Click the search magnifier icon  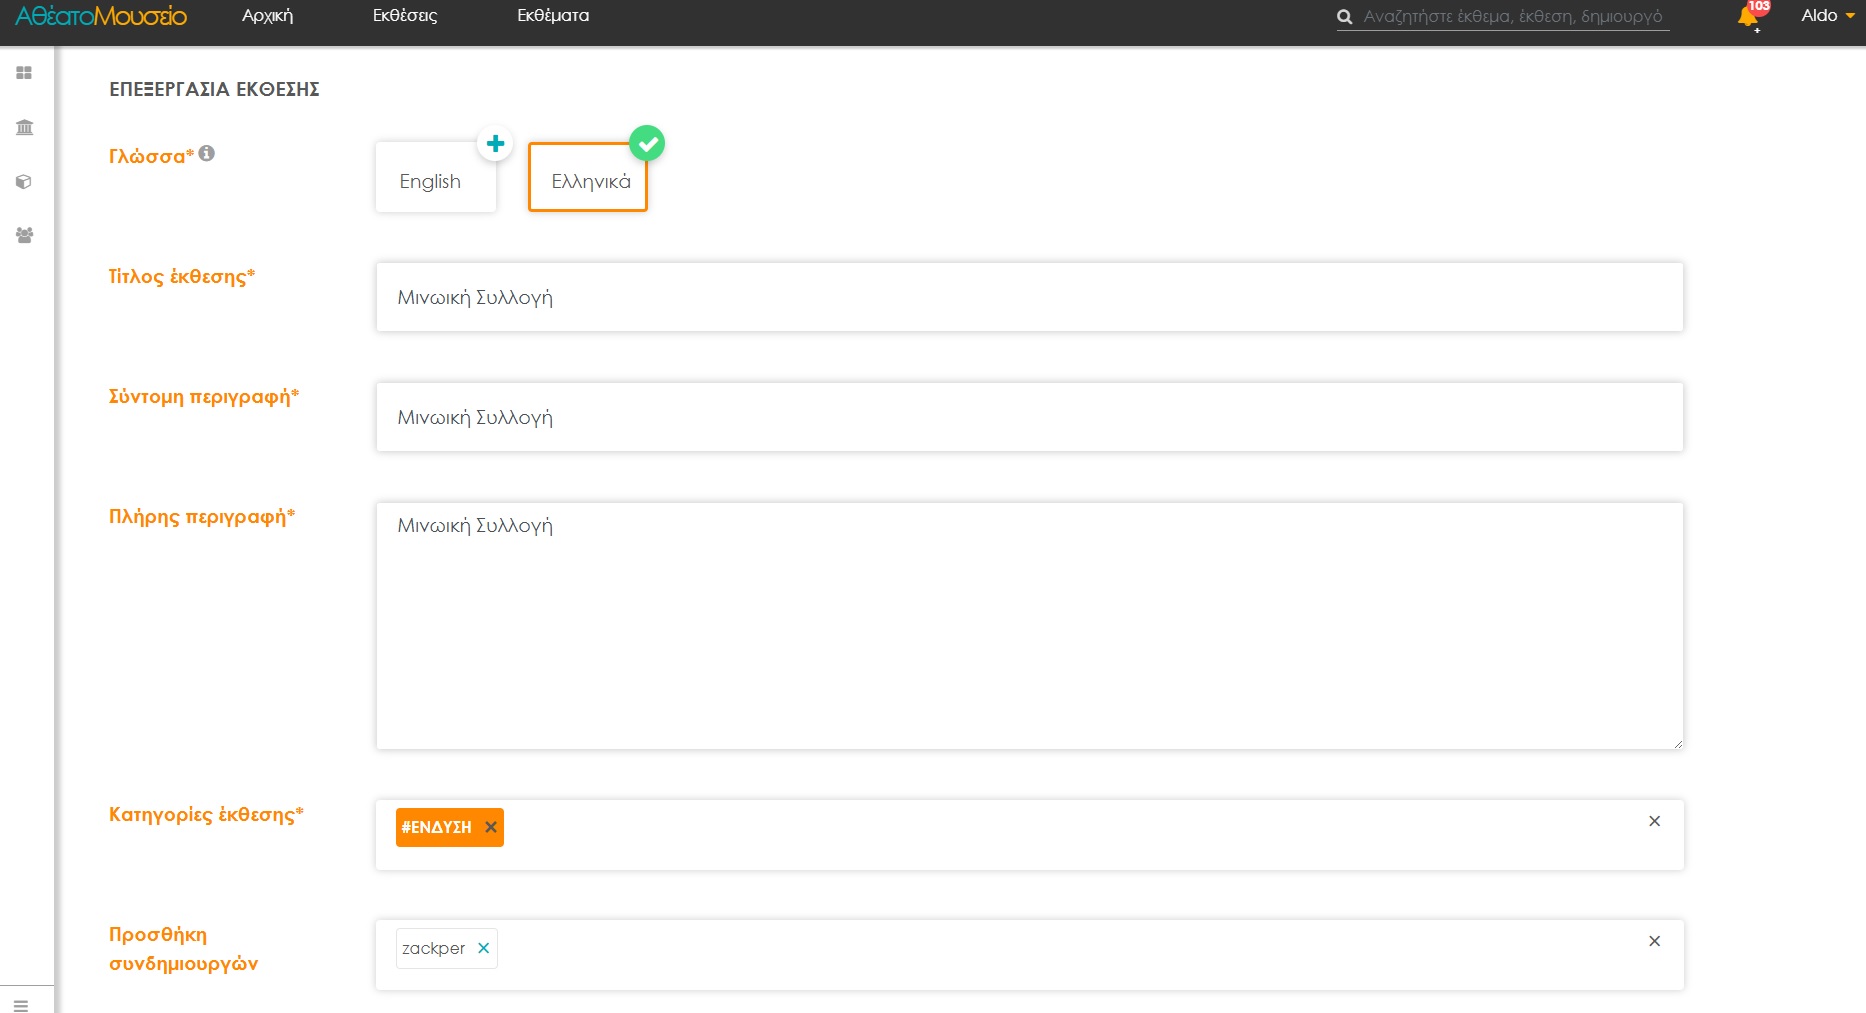click(1345, 17)
